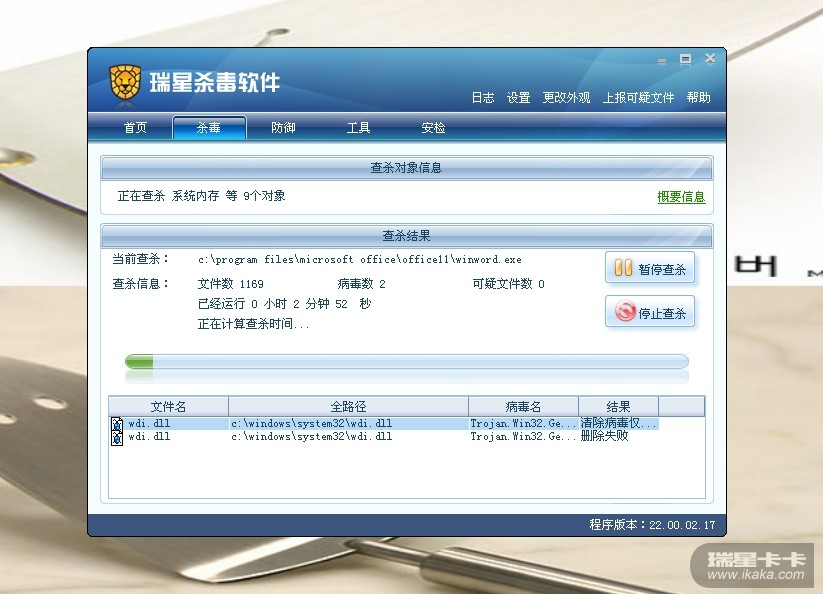
Task: Click the path in the 删除失败 row
Action: tap(312, 437)
